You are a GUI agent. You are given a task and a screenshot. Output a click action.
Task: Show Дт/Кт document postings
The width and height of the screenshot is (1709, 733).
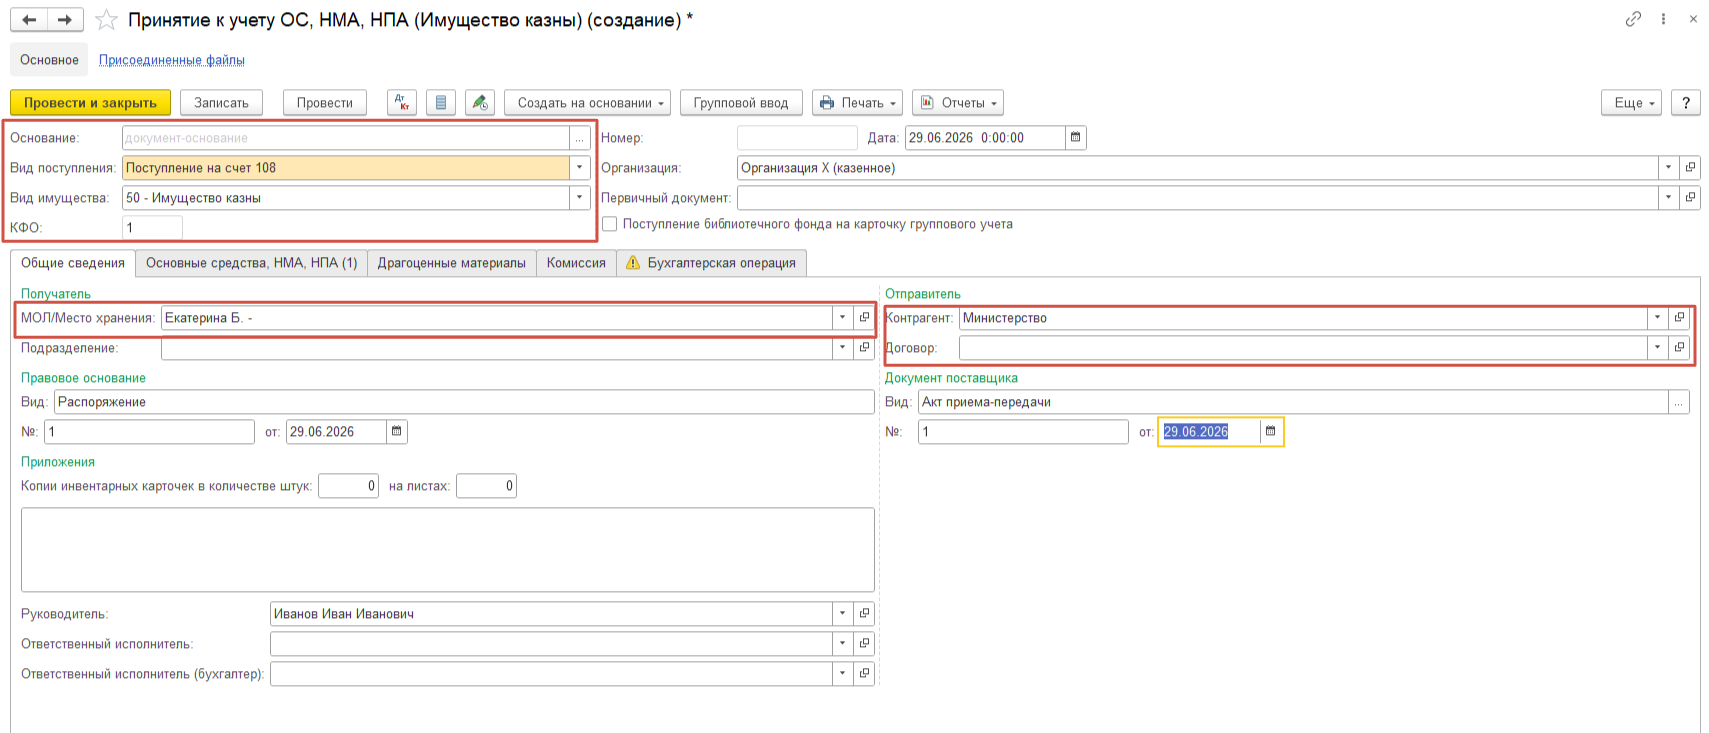(x=402, y=103)
